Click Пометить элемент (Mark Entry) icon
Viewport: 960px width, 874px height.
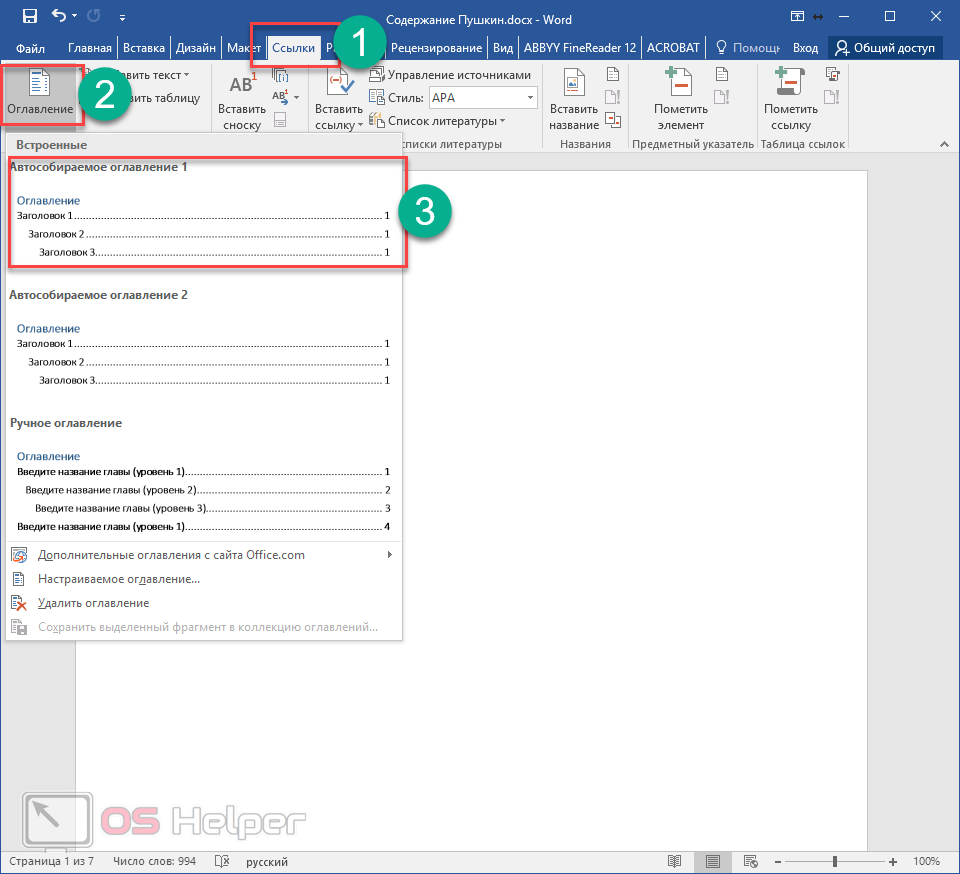[680, 102]
